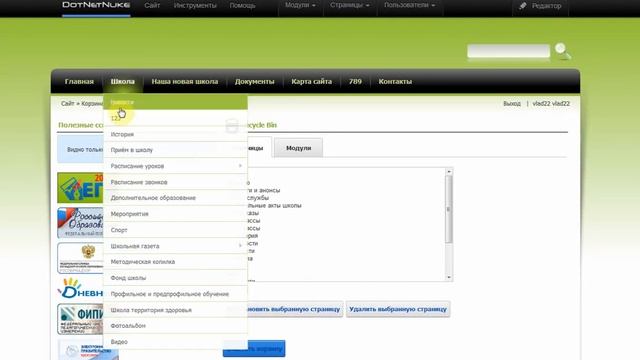Open the coat of arms banner

[x=80, y=258]
